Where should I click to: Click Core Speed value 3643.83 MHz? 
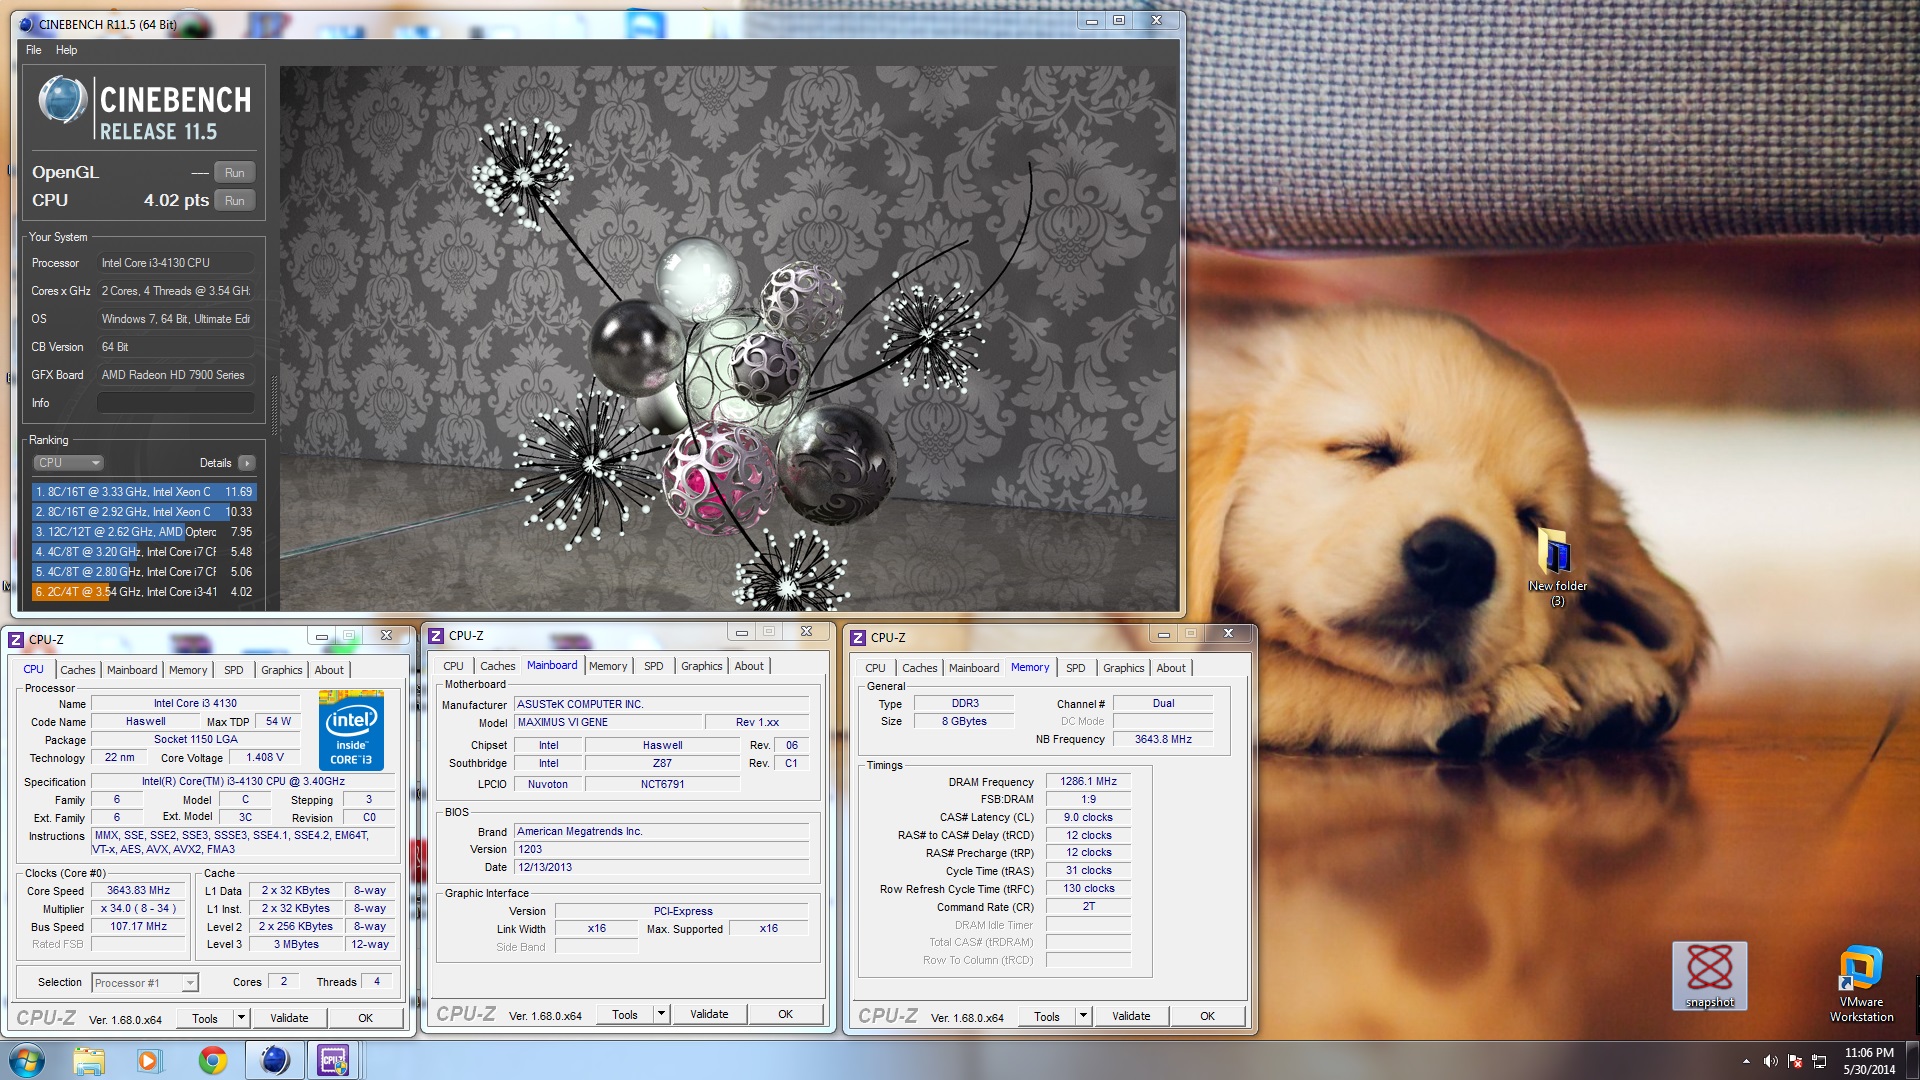138,891
